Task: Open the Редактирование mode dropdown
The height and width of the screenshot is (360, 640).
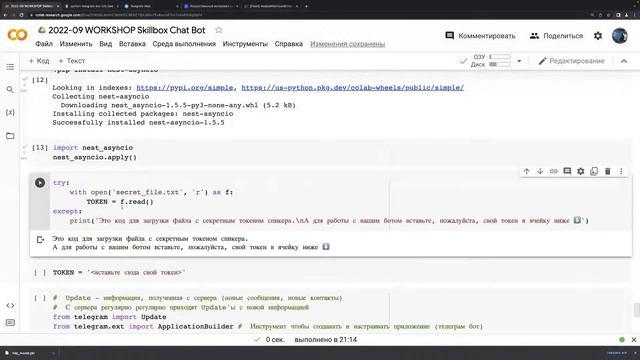Action: coord(571,61)
